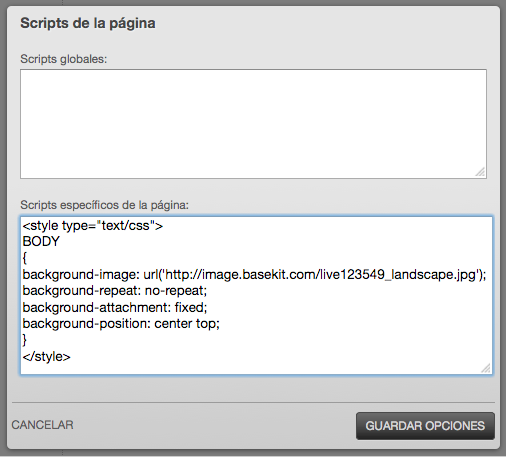Click the word "fixed" in the code

point(189,307)
